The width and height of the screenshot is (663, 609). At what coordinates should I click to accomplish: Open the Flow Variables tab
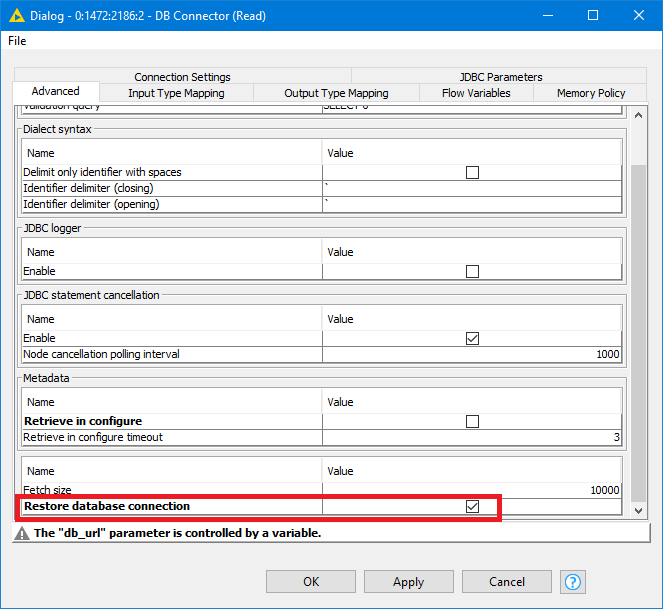[x=476, y=93]
